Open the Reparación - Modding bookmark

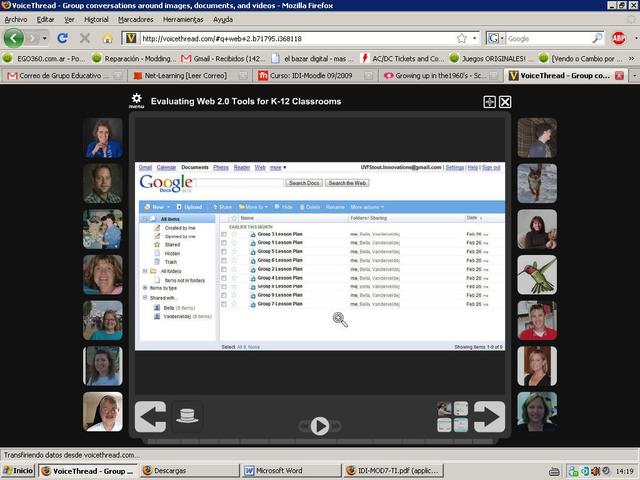[133, 59]
